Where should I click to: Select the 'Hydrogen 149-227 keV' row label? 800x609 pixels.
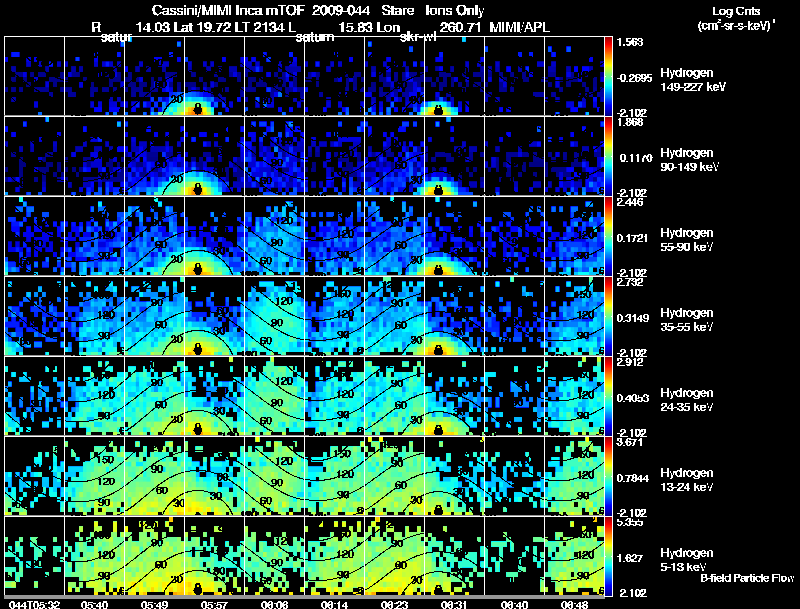(692, 80)
